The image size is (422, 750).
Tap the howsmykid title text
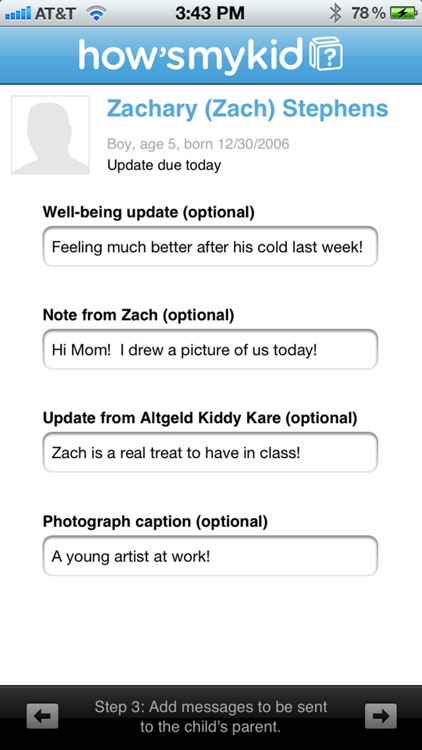pos(191,55)
